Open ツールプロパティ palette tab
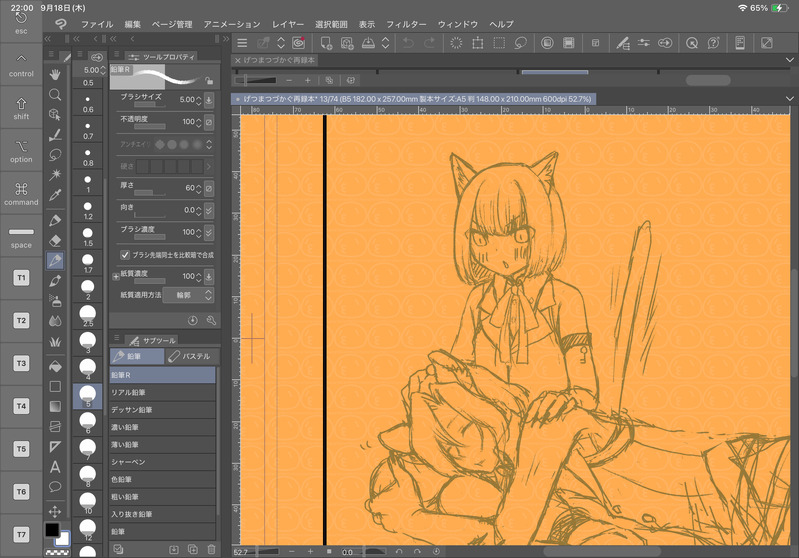The width and height of the screenshot is (799, 558). 161,57
